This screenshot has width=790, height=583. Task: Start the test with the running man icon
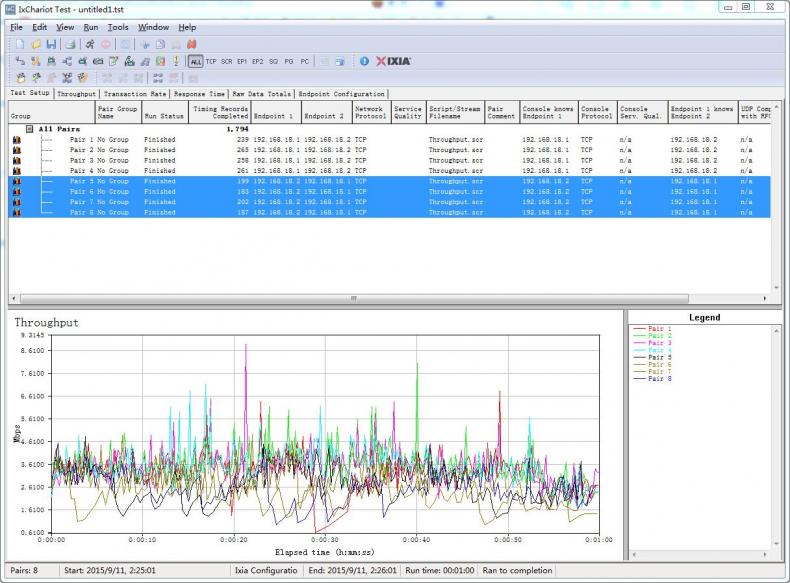click(90, 45)
